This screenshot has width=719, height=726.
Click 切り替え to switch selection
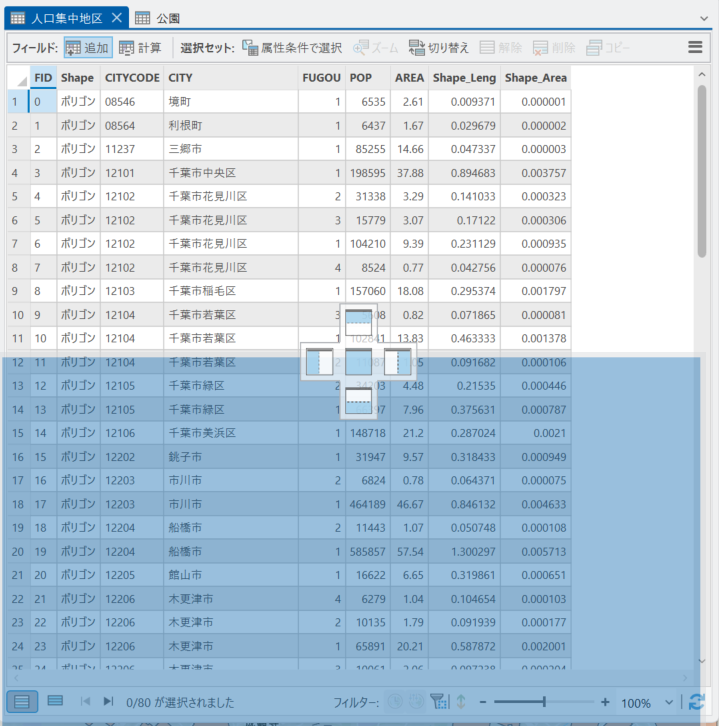click(439, 47)
